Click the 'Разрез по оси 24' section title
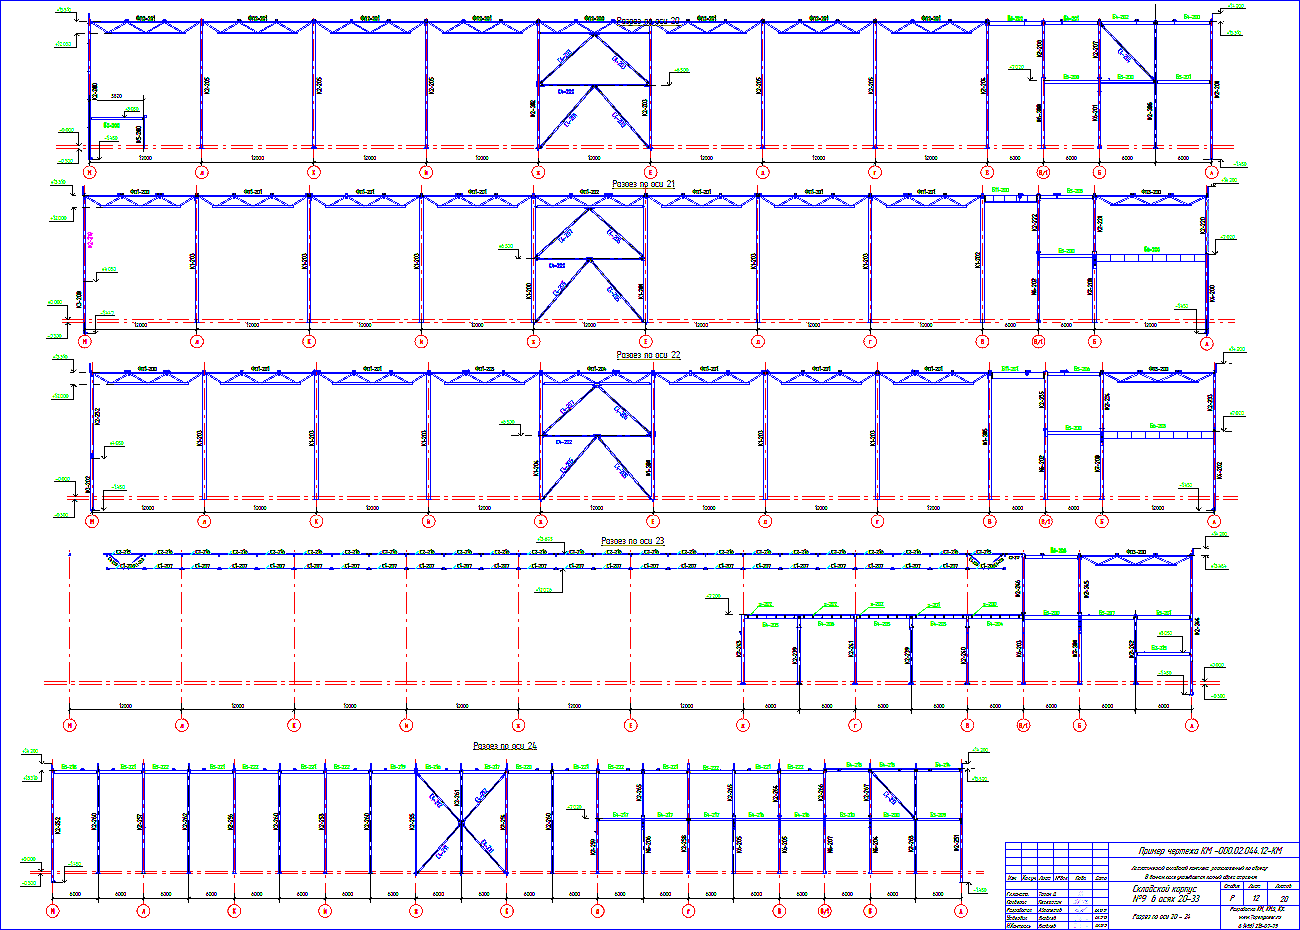 [x=505, y=746]
